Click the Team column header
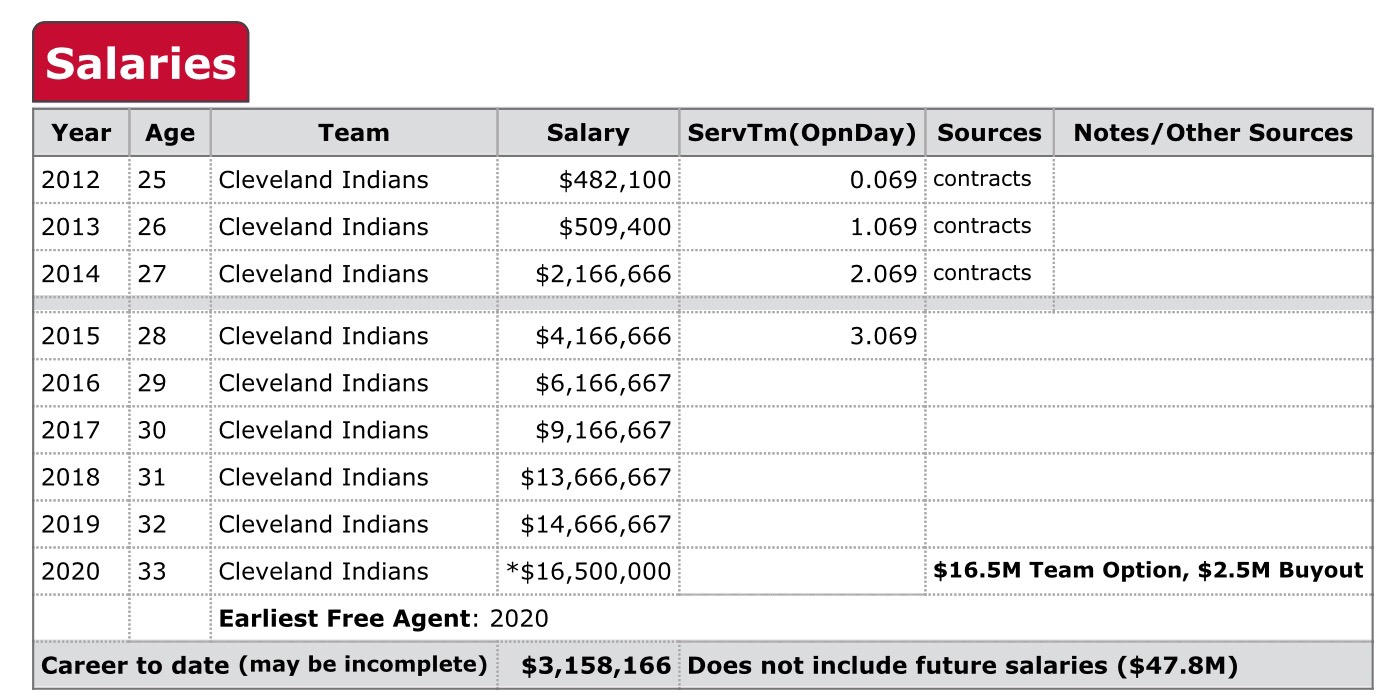This screenshot has width=1398, height=700. pyautogui.click(x=353, y=133)
